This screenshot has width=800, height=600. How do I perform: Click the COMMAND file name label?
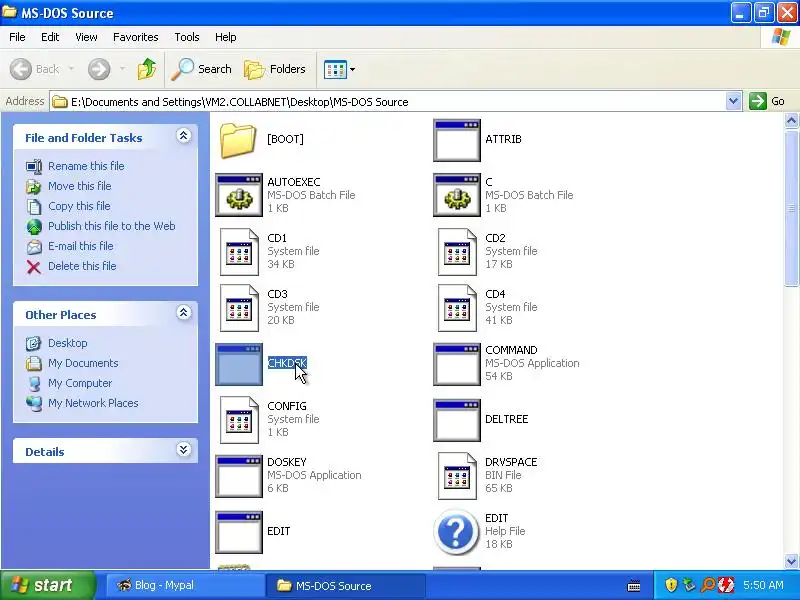click(511, 351)
